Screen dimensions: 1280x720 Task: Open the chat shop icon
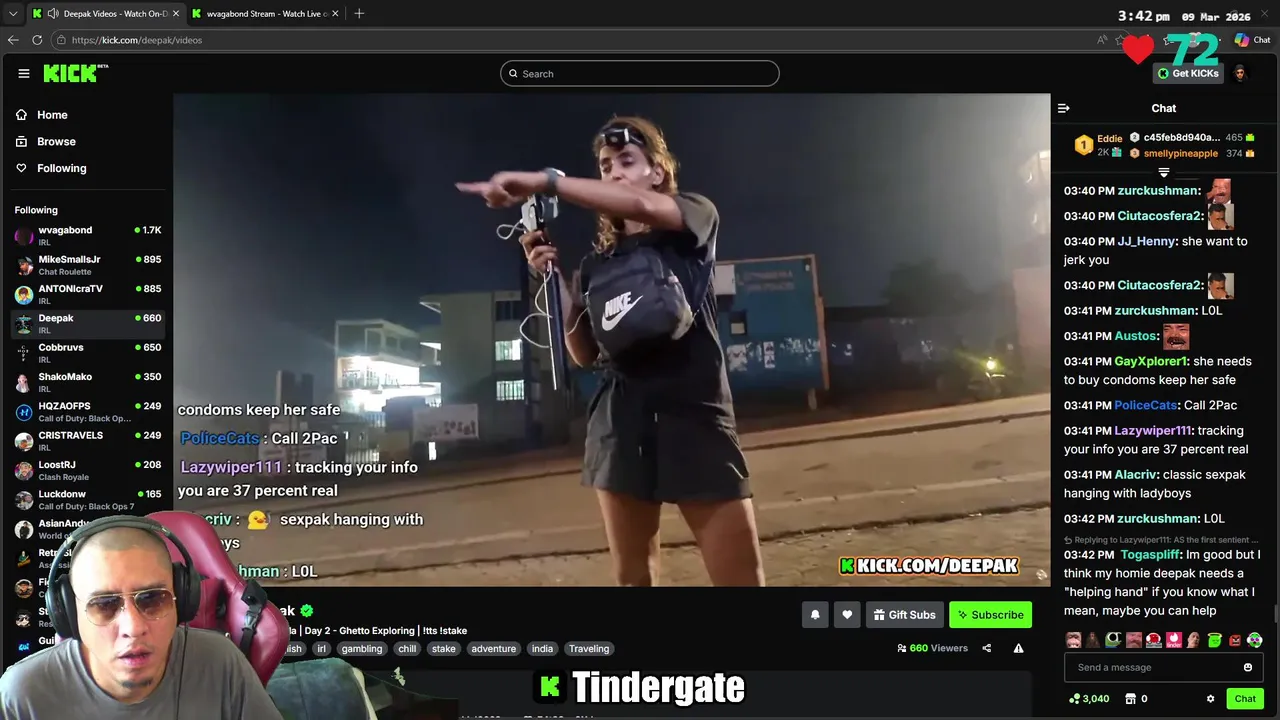(x=1131, y=699)
